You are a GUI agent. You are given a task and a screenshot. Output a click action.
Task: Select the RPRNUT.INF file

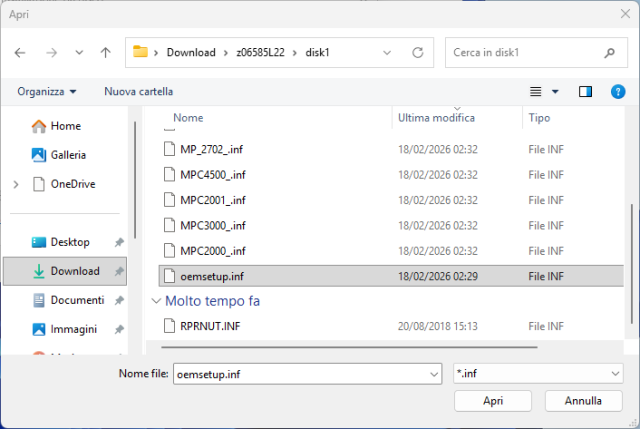point(210,326)
